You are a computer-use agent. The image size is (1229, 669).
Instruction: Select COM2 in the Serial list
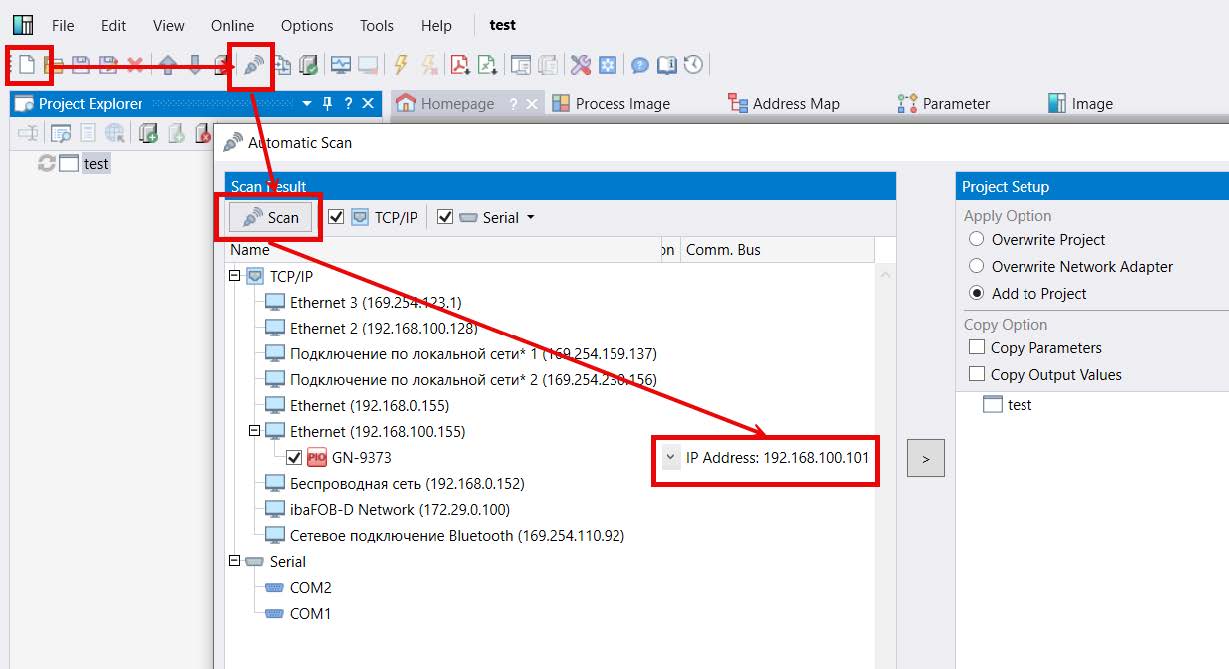coord(310,587)
